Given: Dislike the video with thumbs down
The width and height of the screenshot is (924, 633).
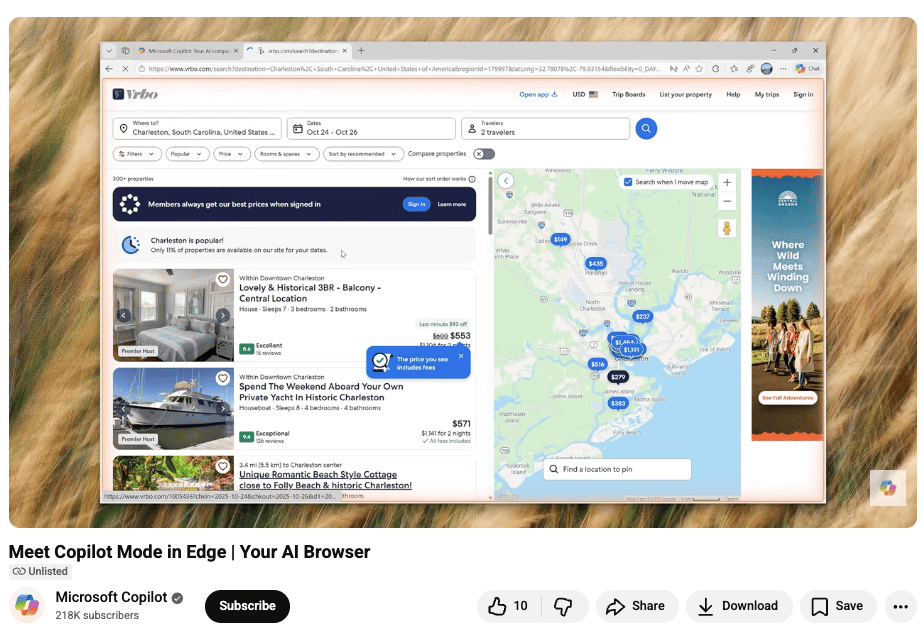Looking at the screenshot, I should click(564, 606).
